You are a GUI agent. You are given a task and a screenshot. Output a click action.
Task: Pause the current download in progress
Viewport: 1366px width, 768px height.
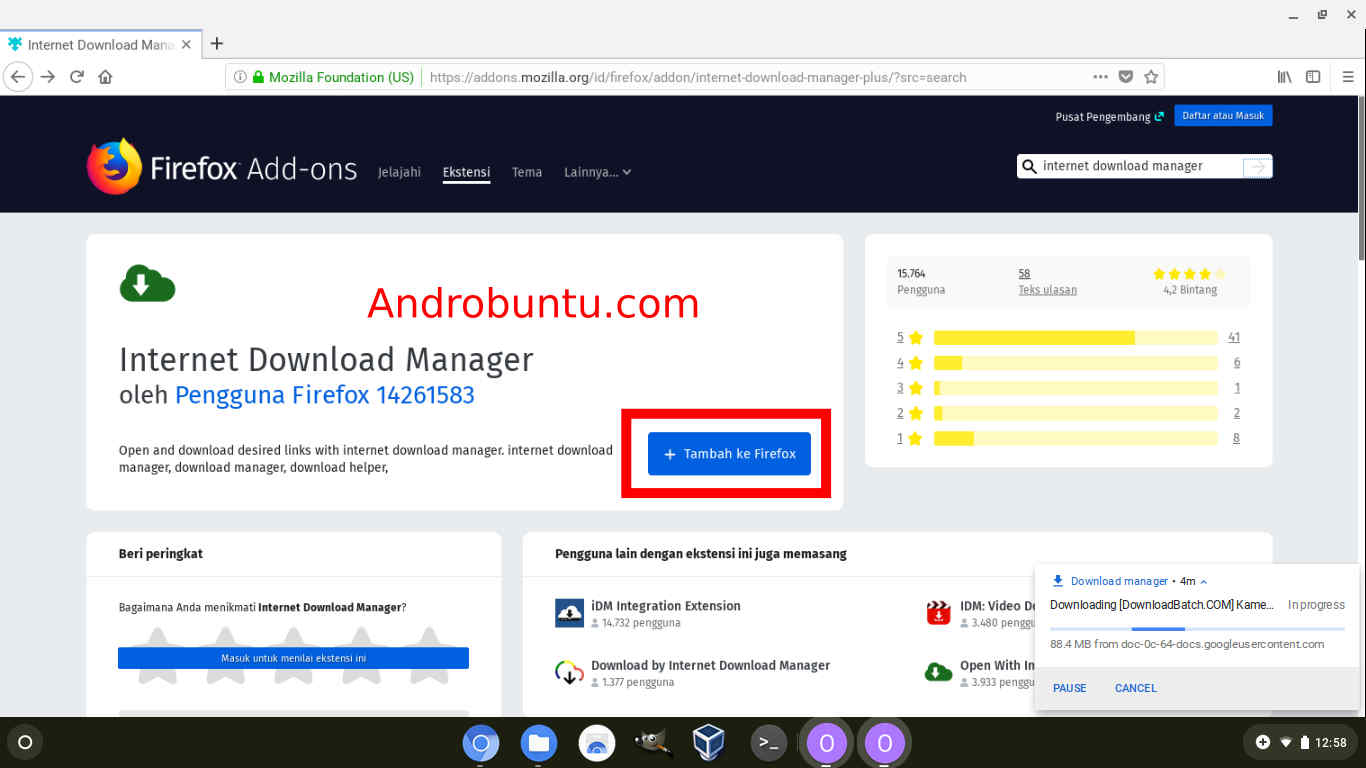pos(1069,688)
